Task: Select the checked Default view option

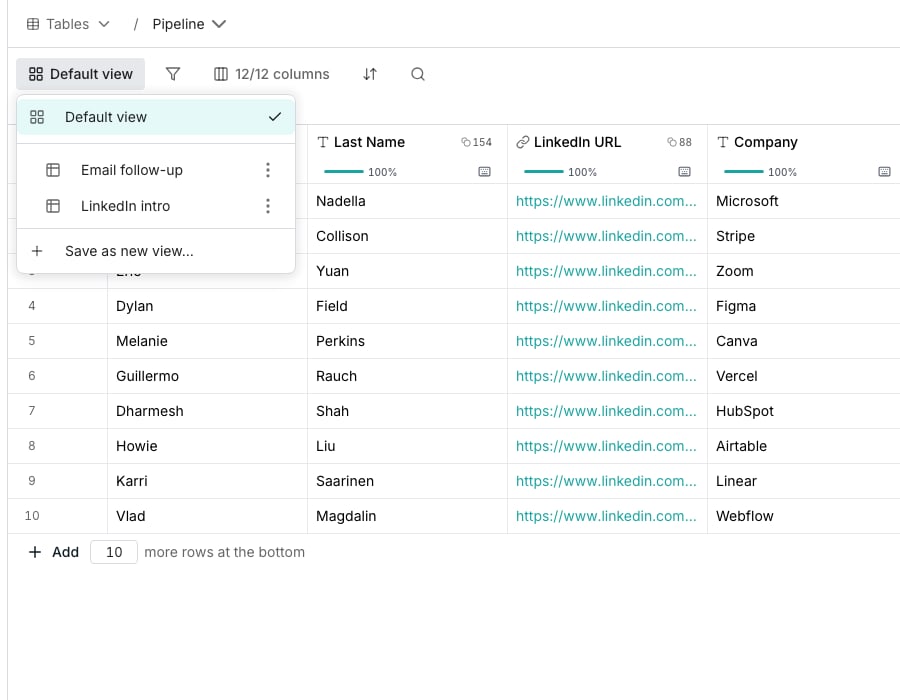Action: [x=156, y=117]
